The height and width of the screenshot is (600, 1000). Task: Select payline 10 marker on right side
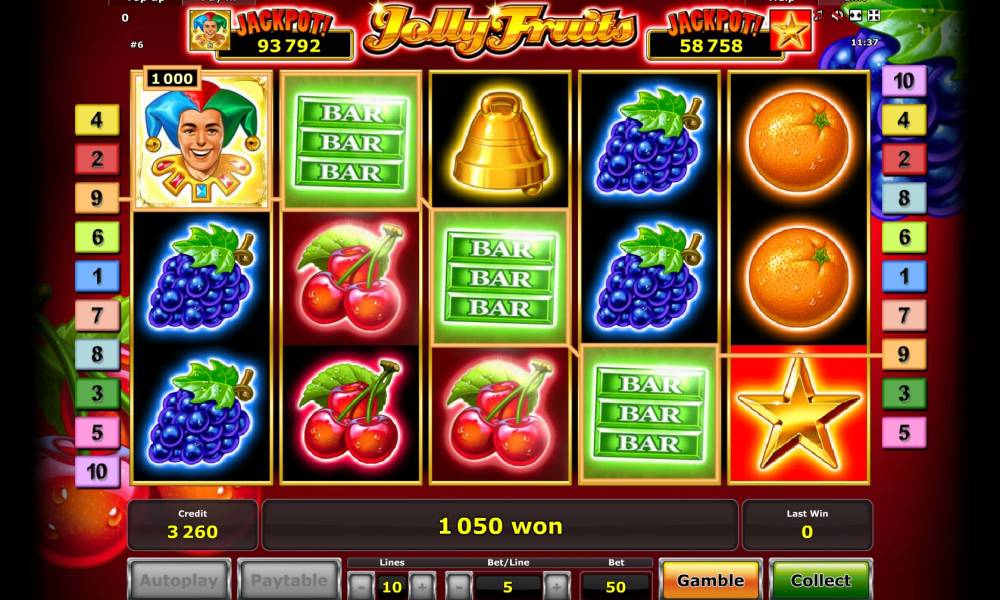coord(904,81)
